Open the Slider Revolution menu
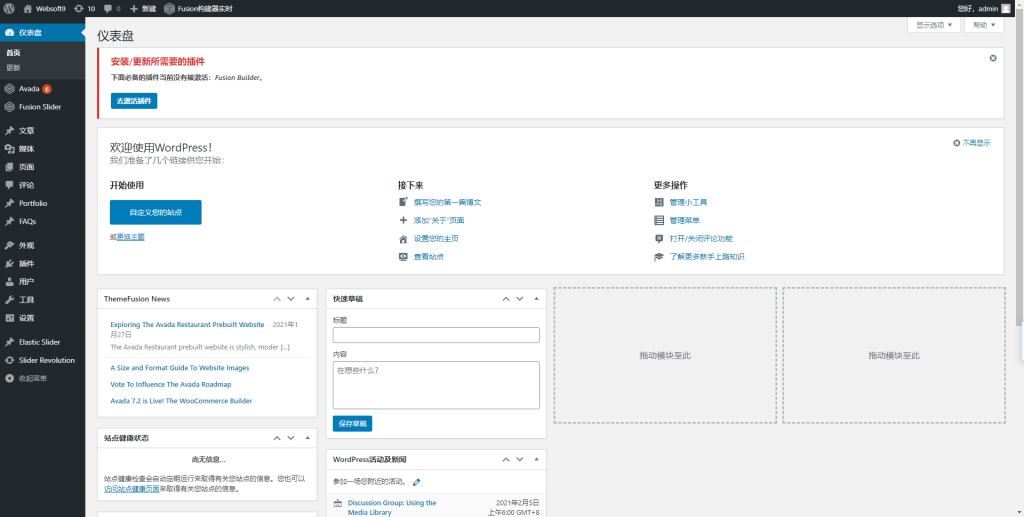The image size is (1024, 517). (x=46, y=360)
